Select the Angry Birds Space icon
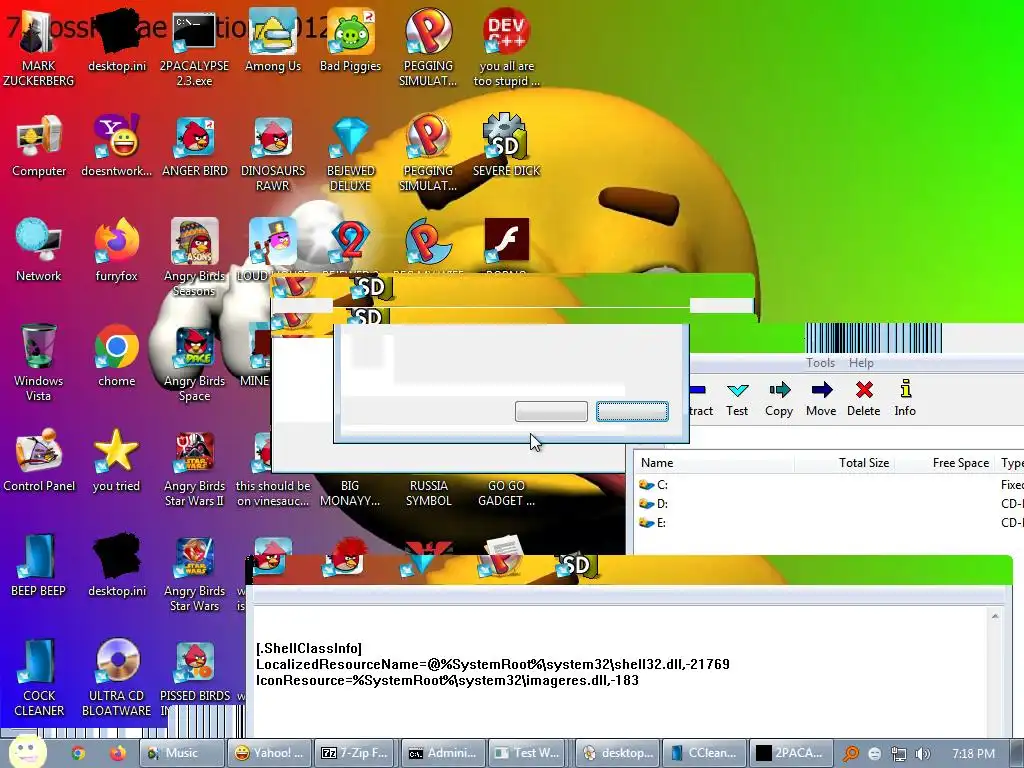 click(x=194, y=363)
